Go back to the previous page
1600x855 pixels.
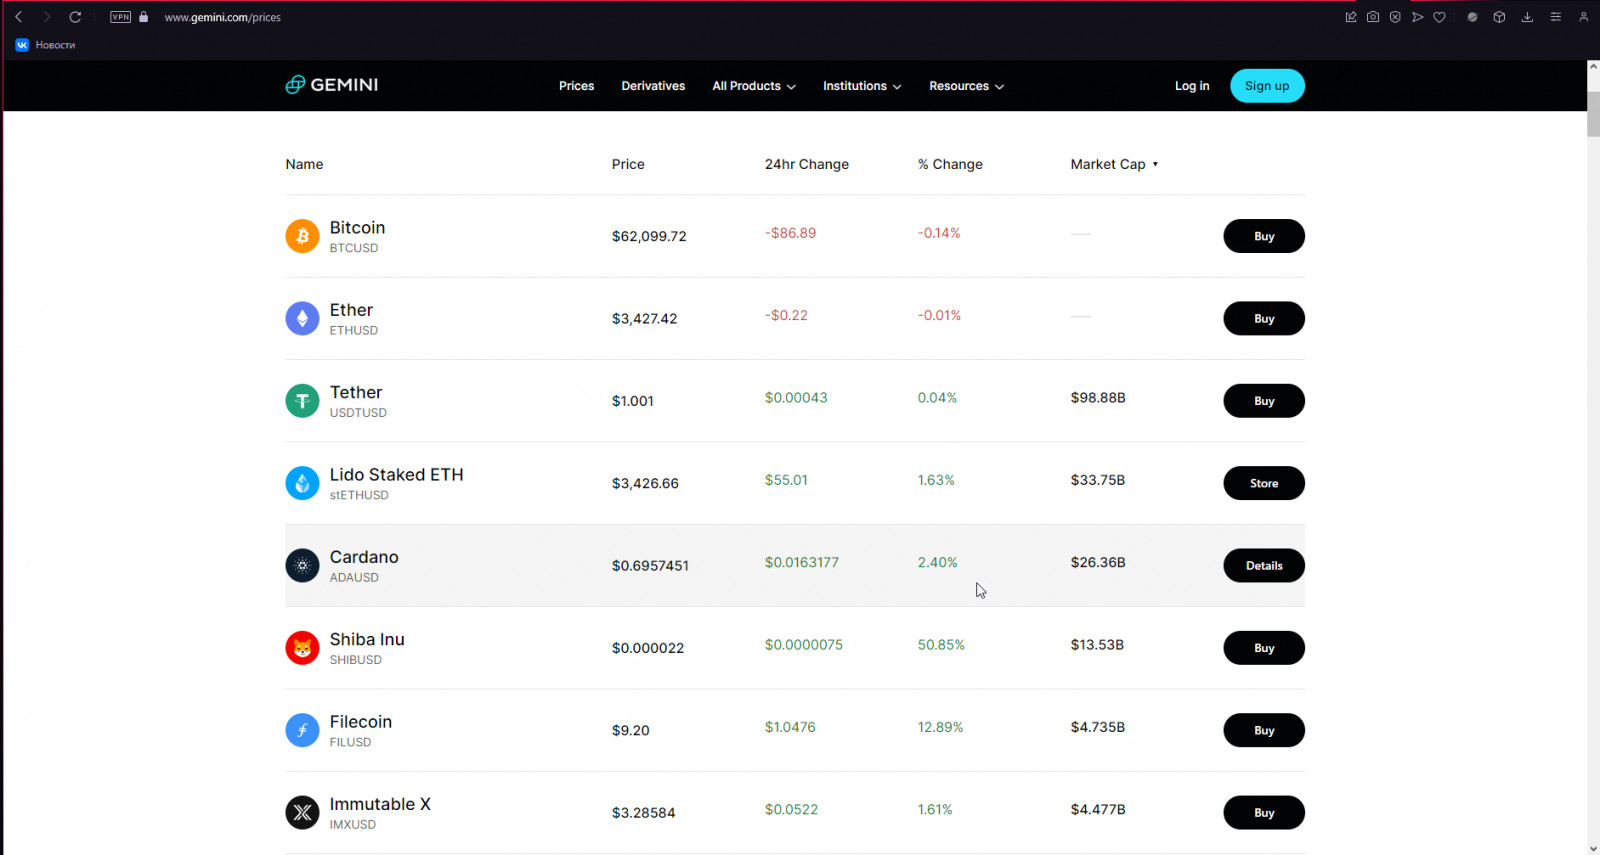pos(18,17)
